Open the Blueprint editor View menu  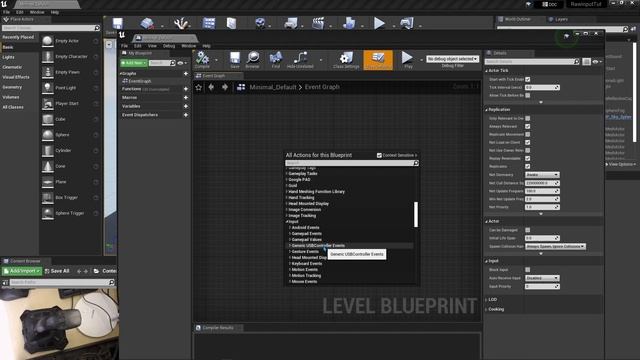pos(152,46)
